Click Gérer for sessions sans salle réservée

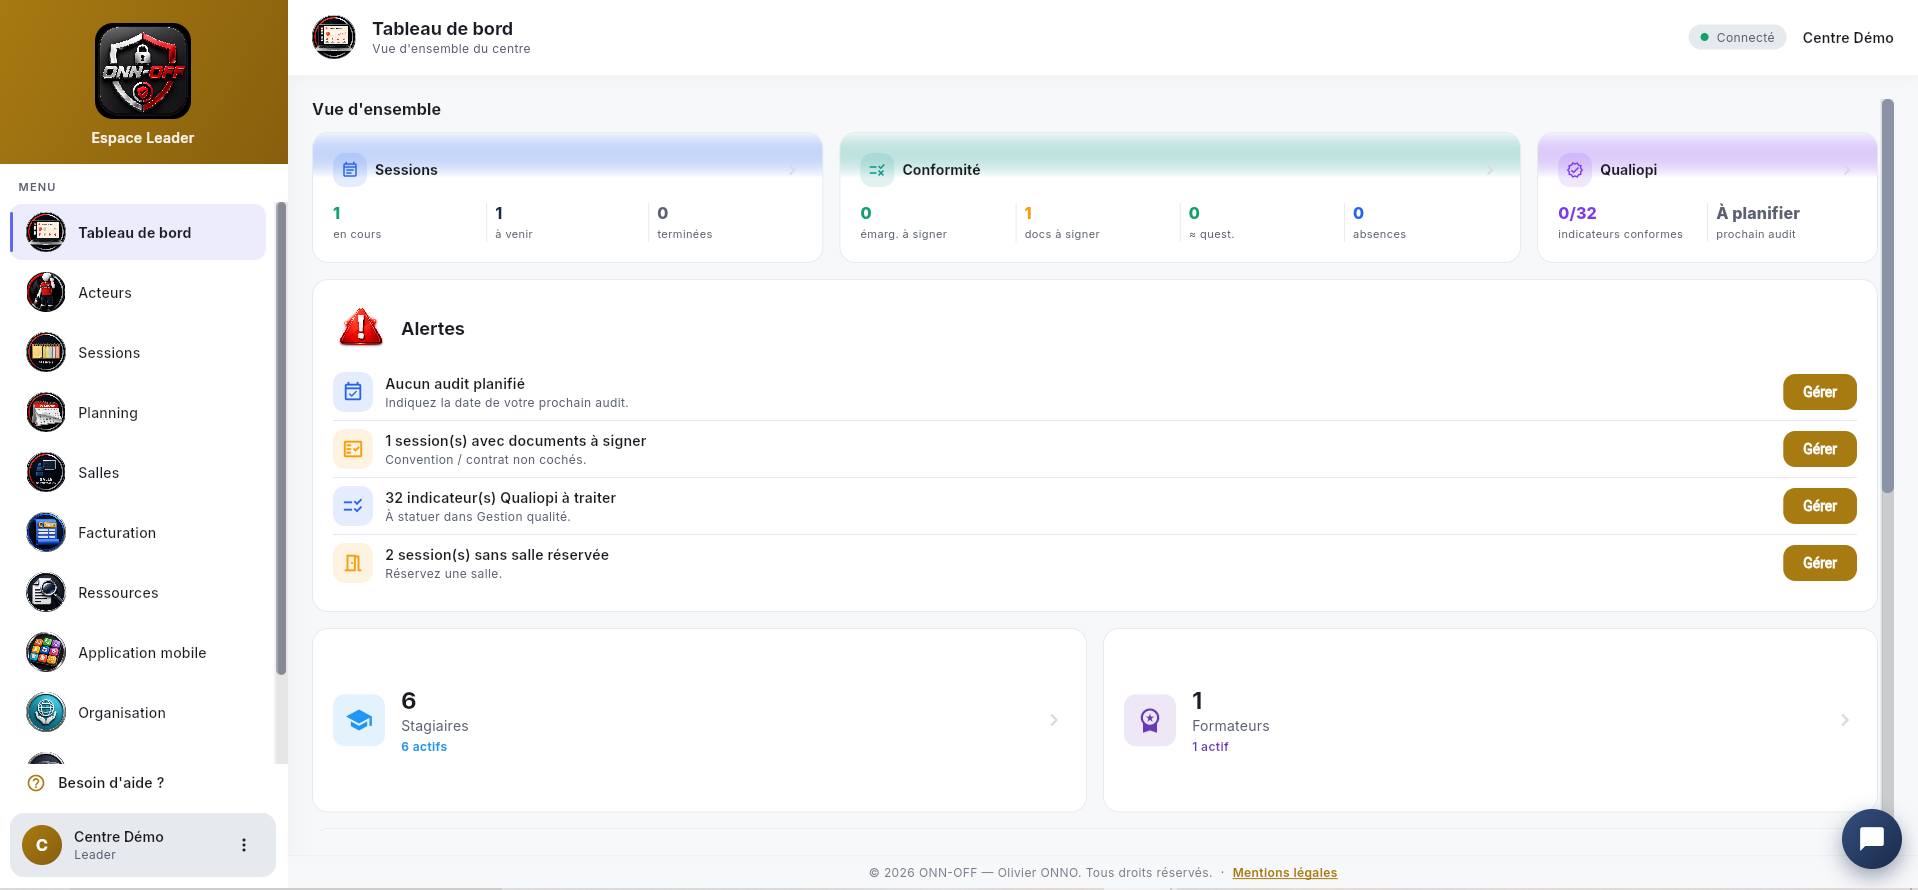[x=1819, y=563]
